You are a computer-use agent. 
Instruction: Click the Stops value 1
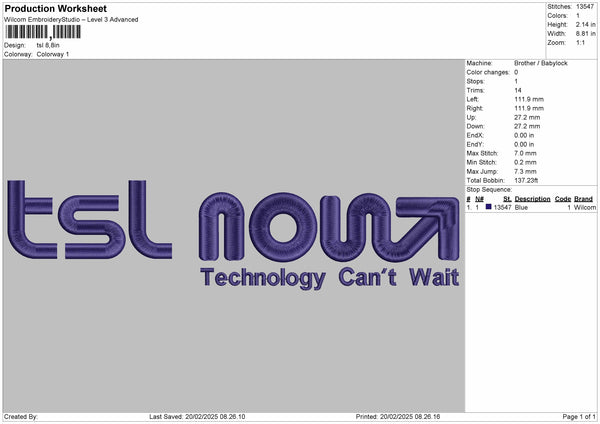516,81
